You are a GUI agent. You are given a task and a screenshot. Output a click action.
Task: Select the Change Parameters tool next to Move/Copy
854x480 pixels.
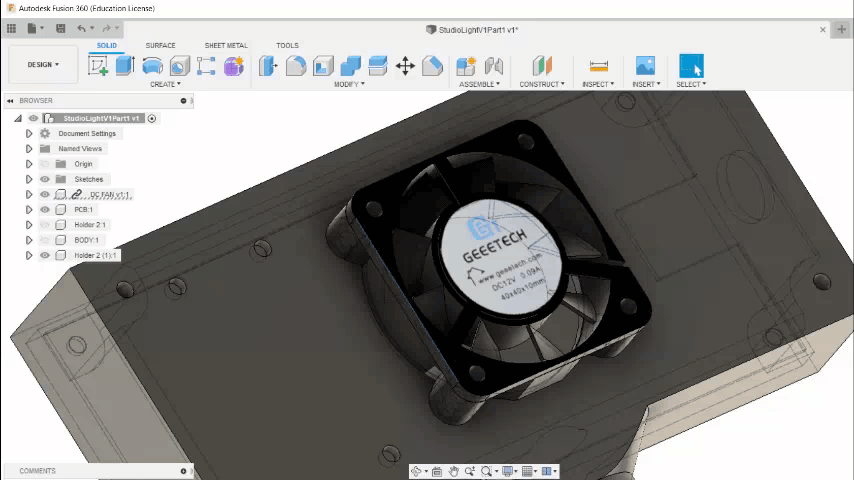point(432,66)
